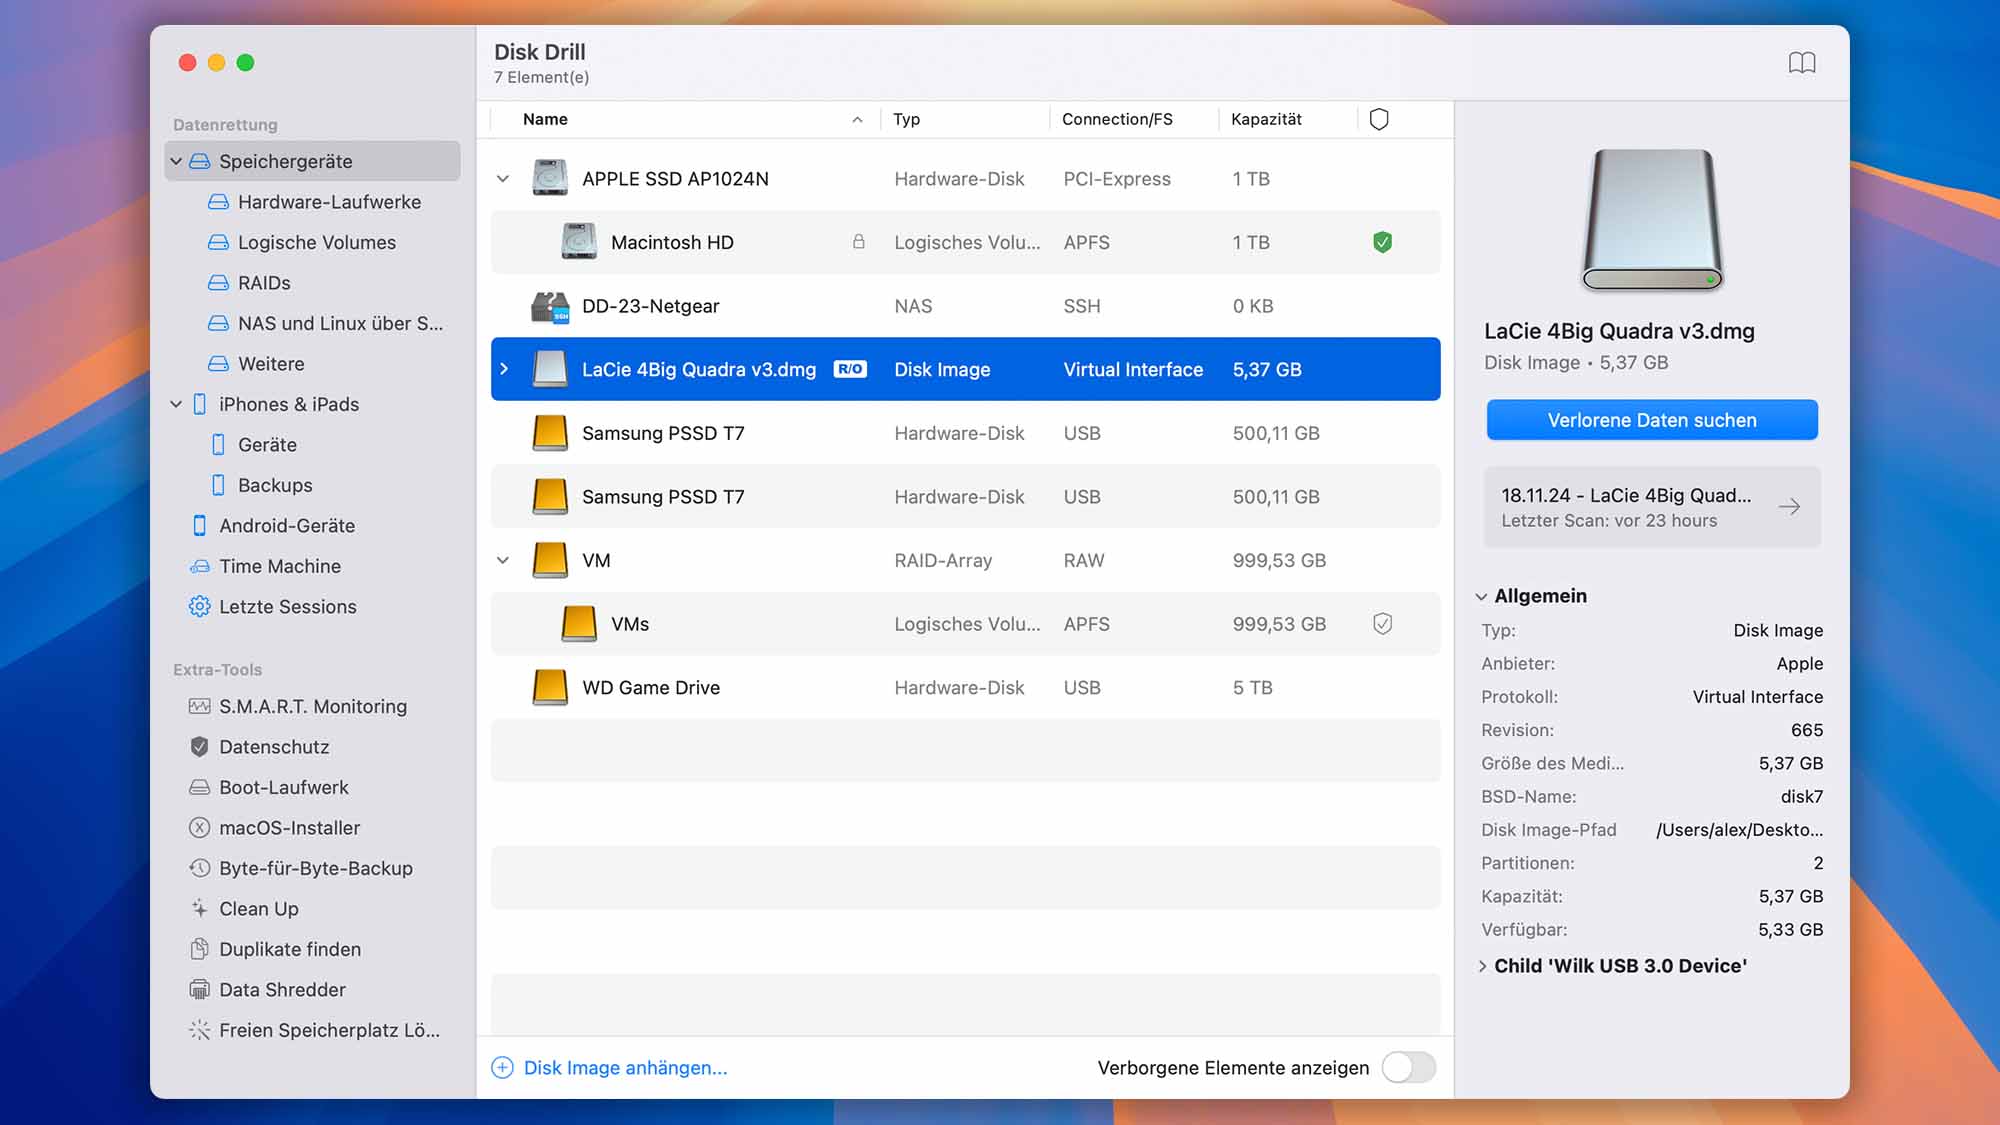Select the Macintosh HD volume row

click(965, 242)
